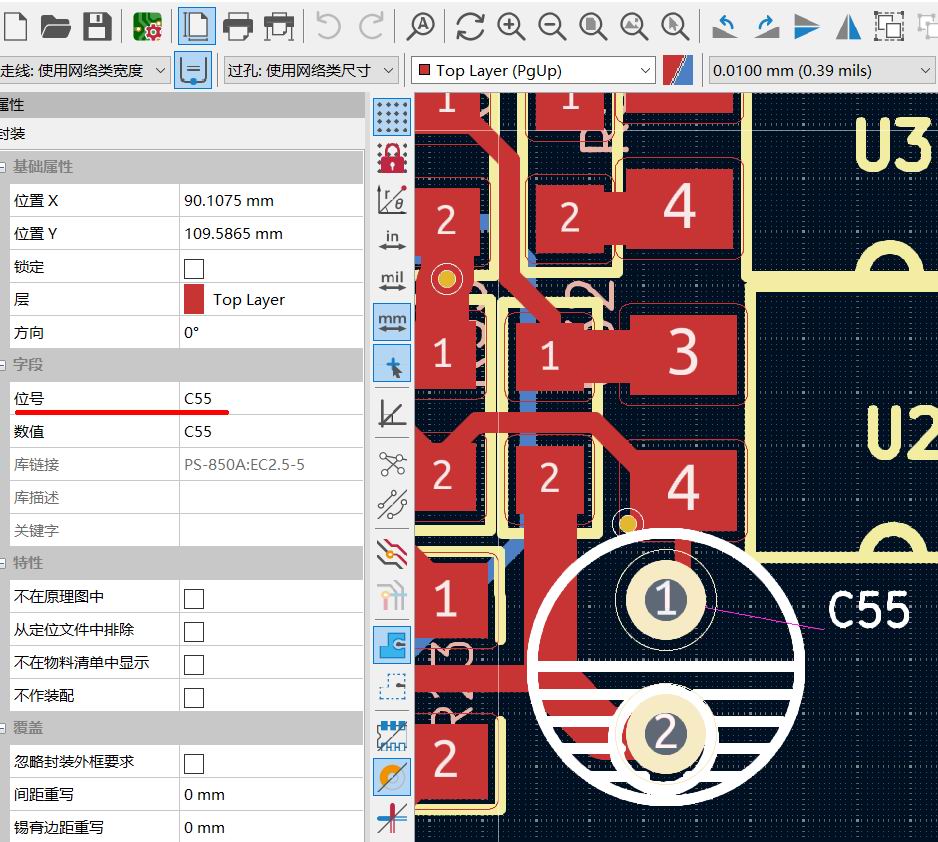Click the Undo arrow icon
Screen dimensions: 938x842
(328, 26)
